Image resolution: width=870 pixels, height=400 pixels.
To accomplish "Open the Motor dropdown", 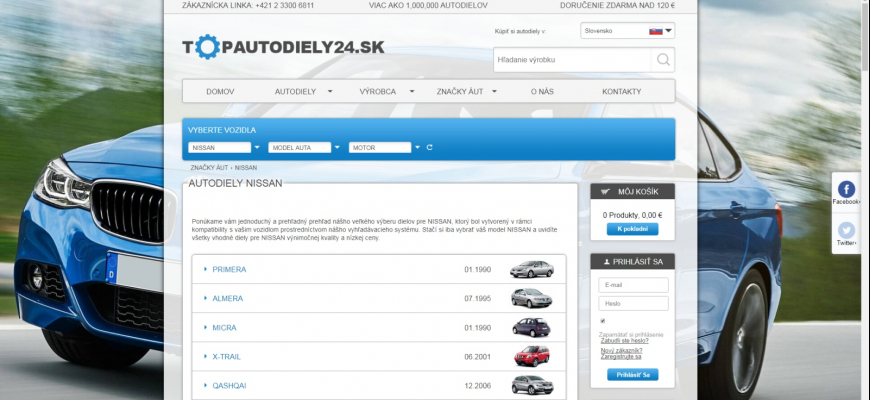I will pyautogui.click(x=385, y=148).
